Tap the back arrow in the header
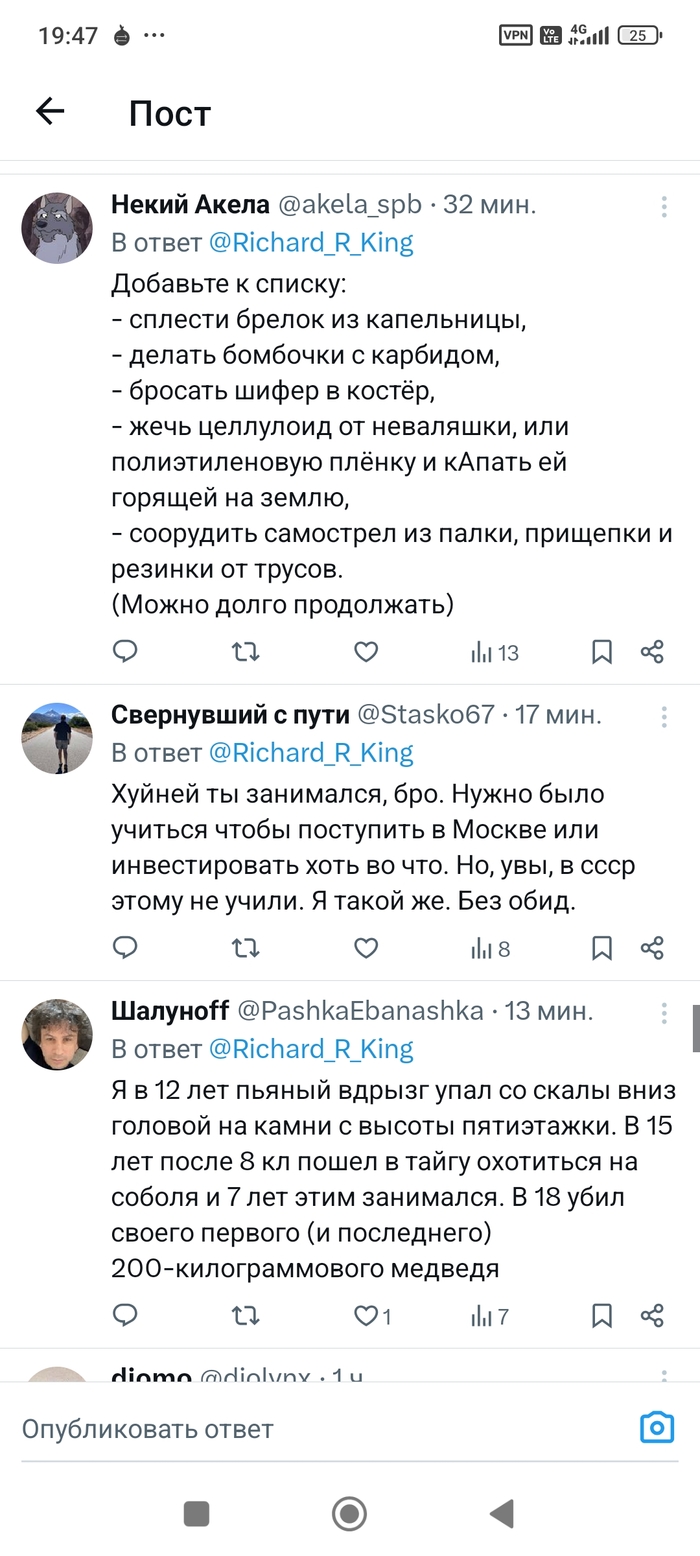700x1556 pixels. click(50, 112)
